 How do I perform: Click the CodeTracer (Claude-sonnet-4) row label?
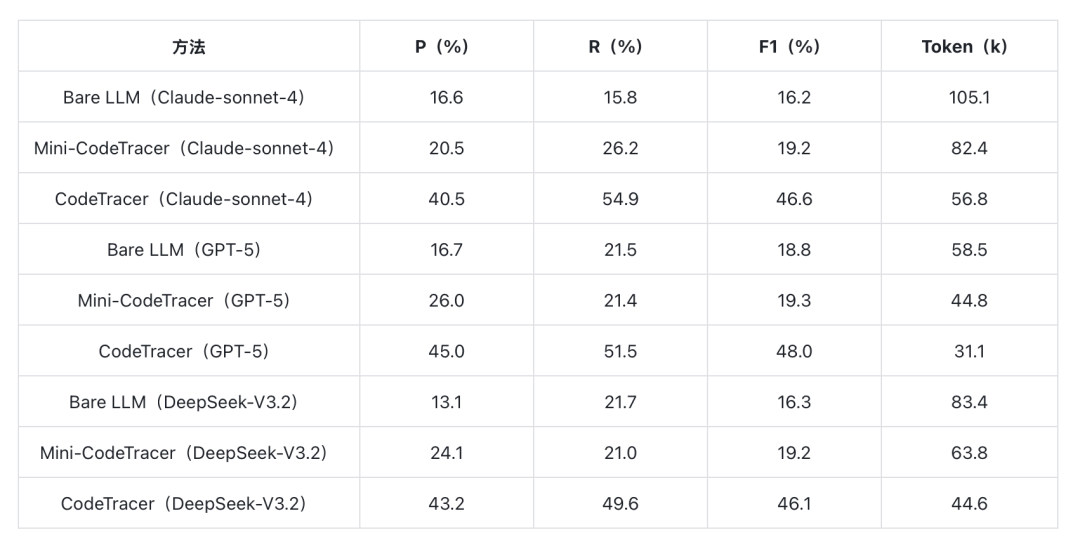[188, 199]
